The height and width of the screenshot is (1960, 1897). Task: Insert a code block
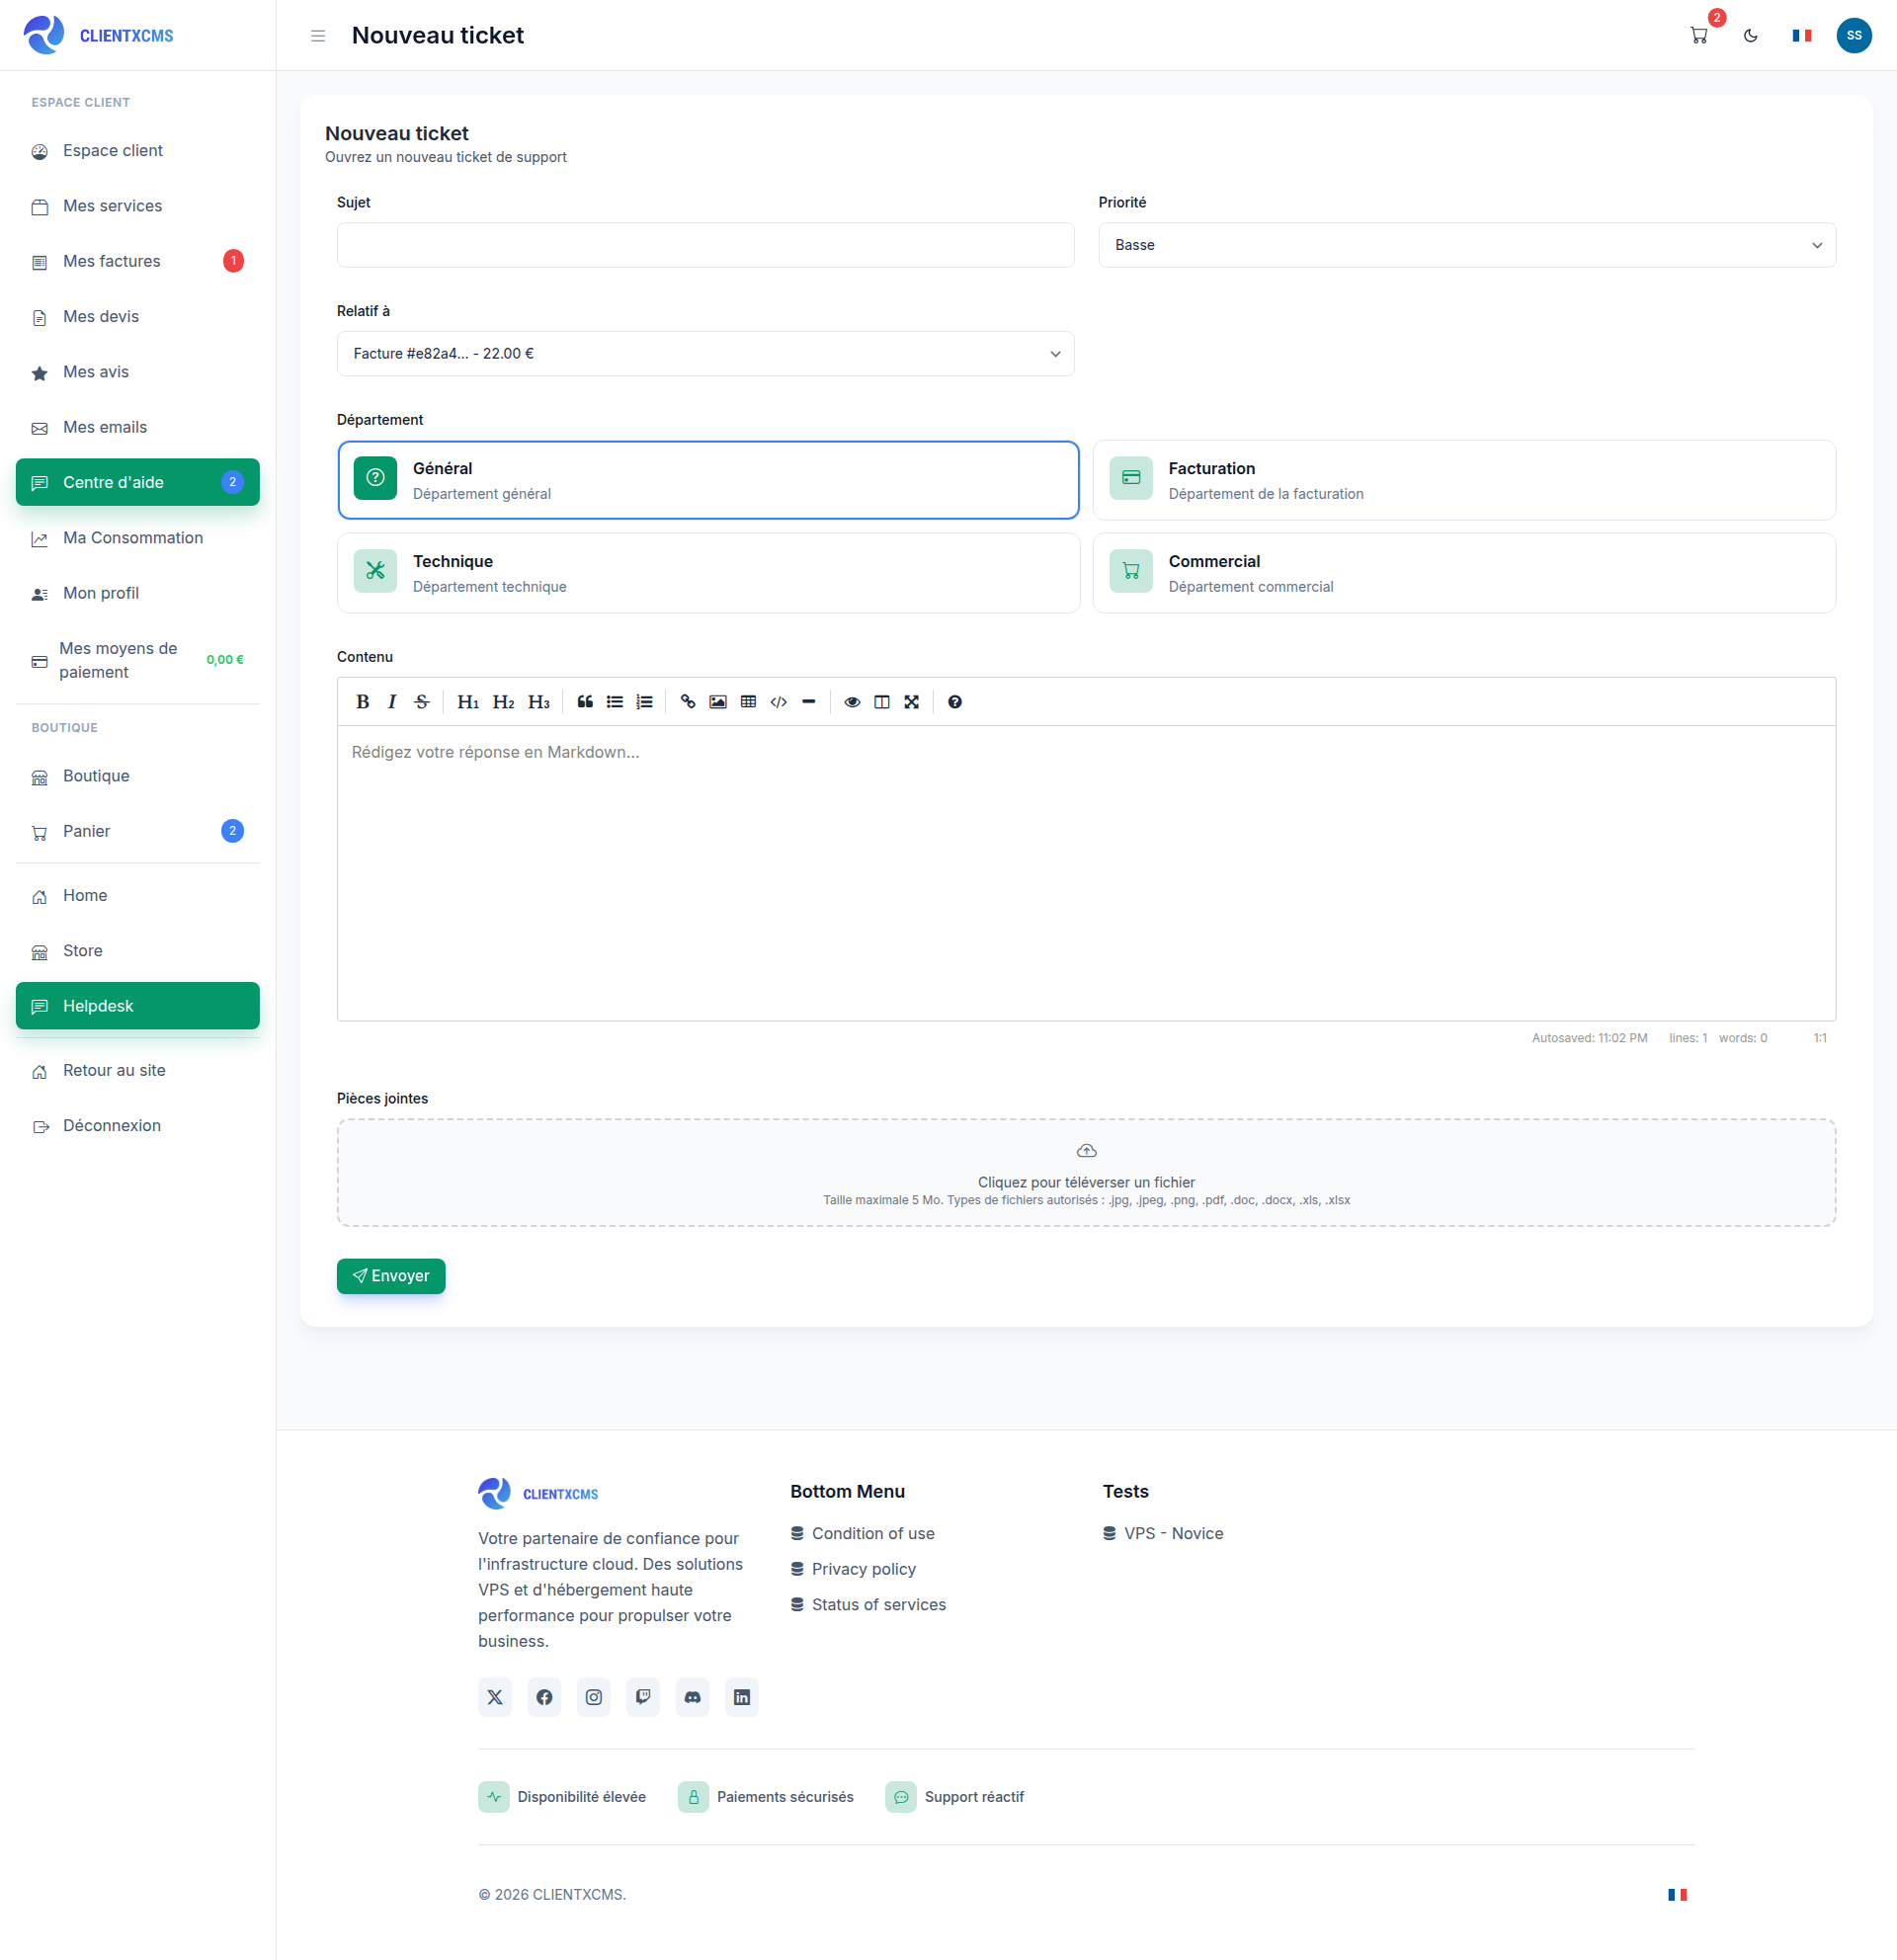pos(779,702)
